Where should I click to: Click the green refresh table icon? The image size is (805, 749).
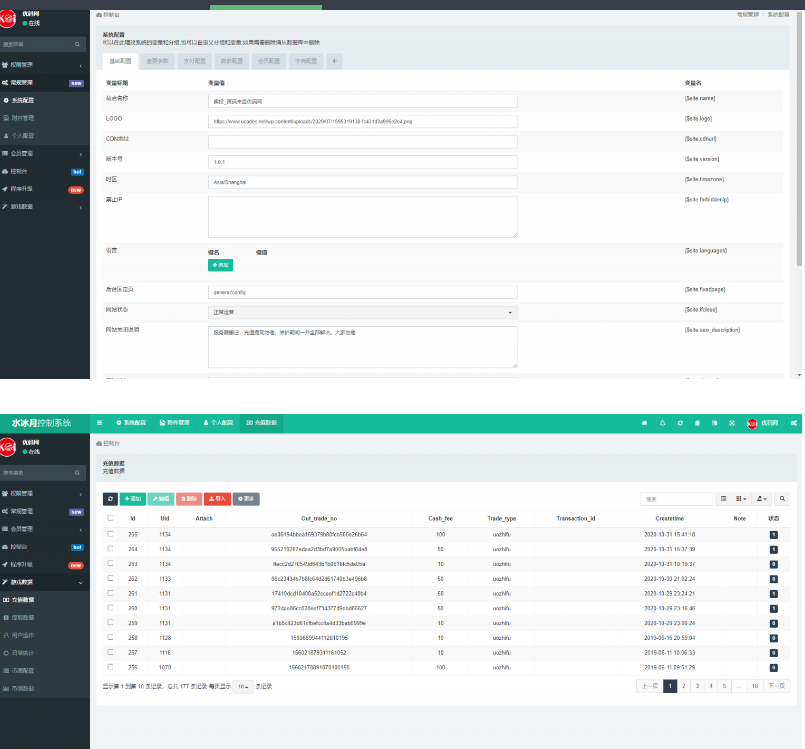coord(110,498)
